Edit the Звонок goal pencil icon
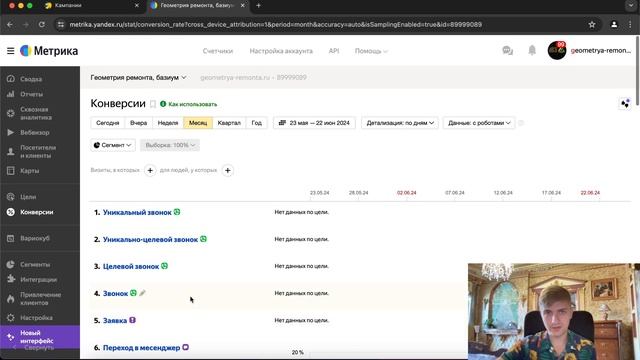 click(142, 293)
